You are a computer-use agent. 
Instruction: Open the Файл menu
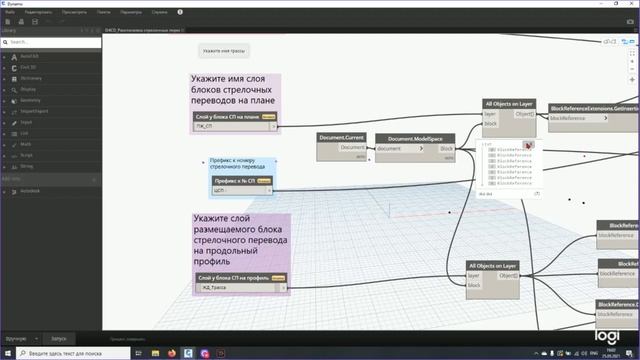(x=10, y=12)
